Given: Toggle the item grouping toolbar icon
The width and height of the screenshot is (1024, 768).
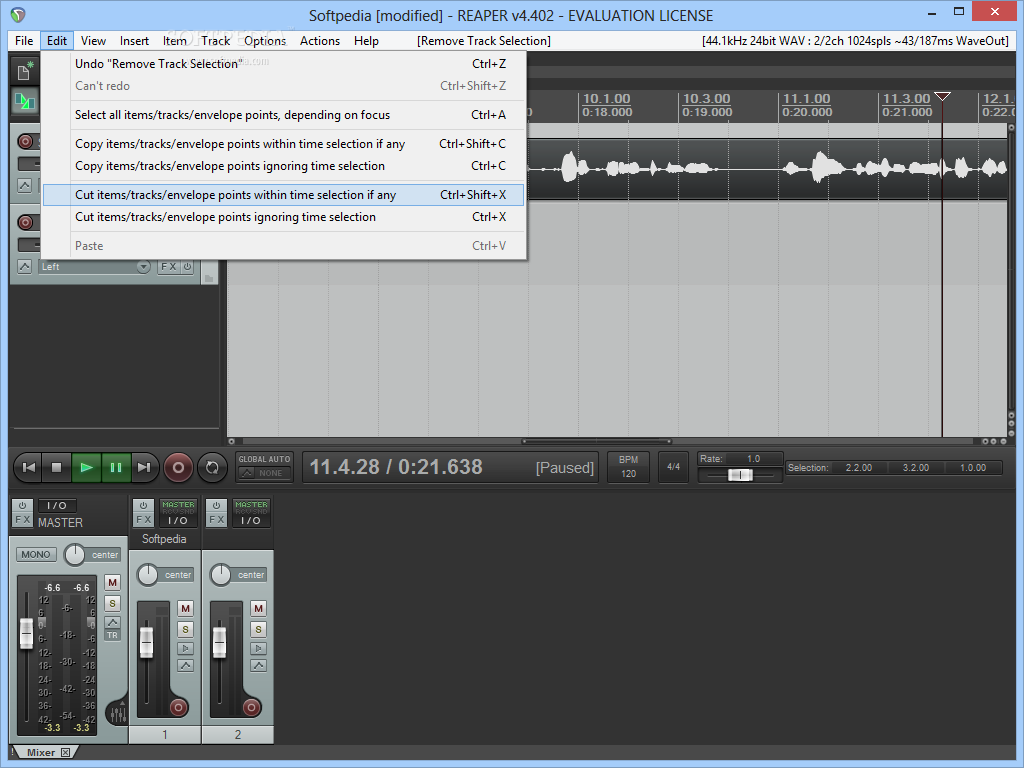Looking at the screenshot, I should point(24,102).
